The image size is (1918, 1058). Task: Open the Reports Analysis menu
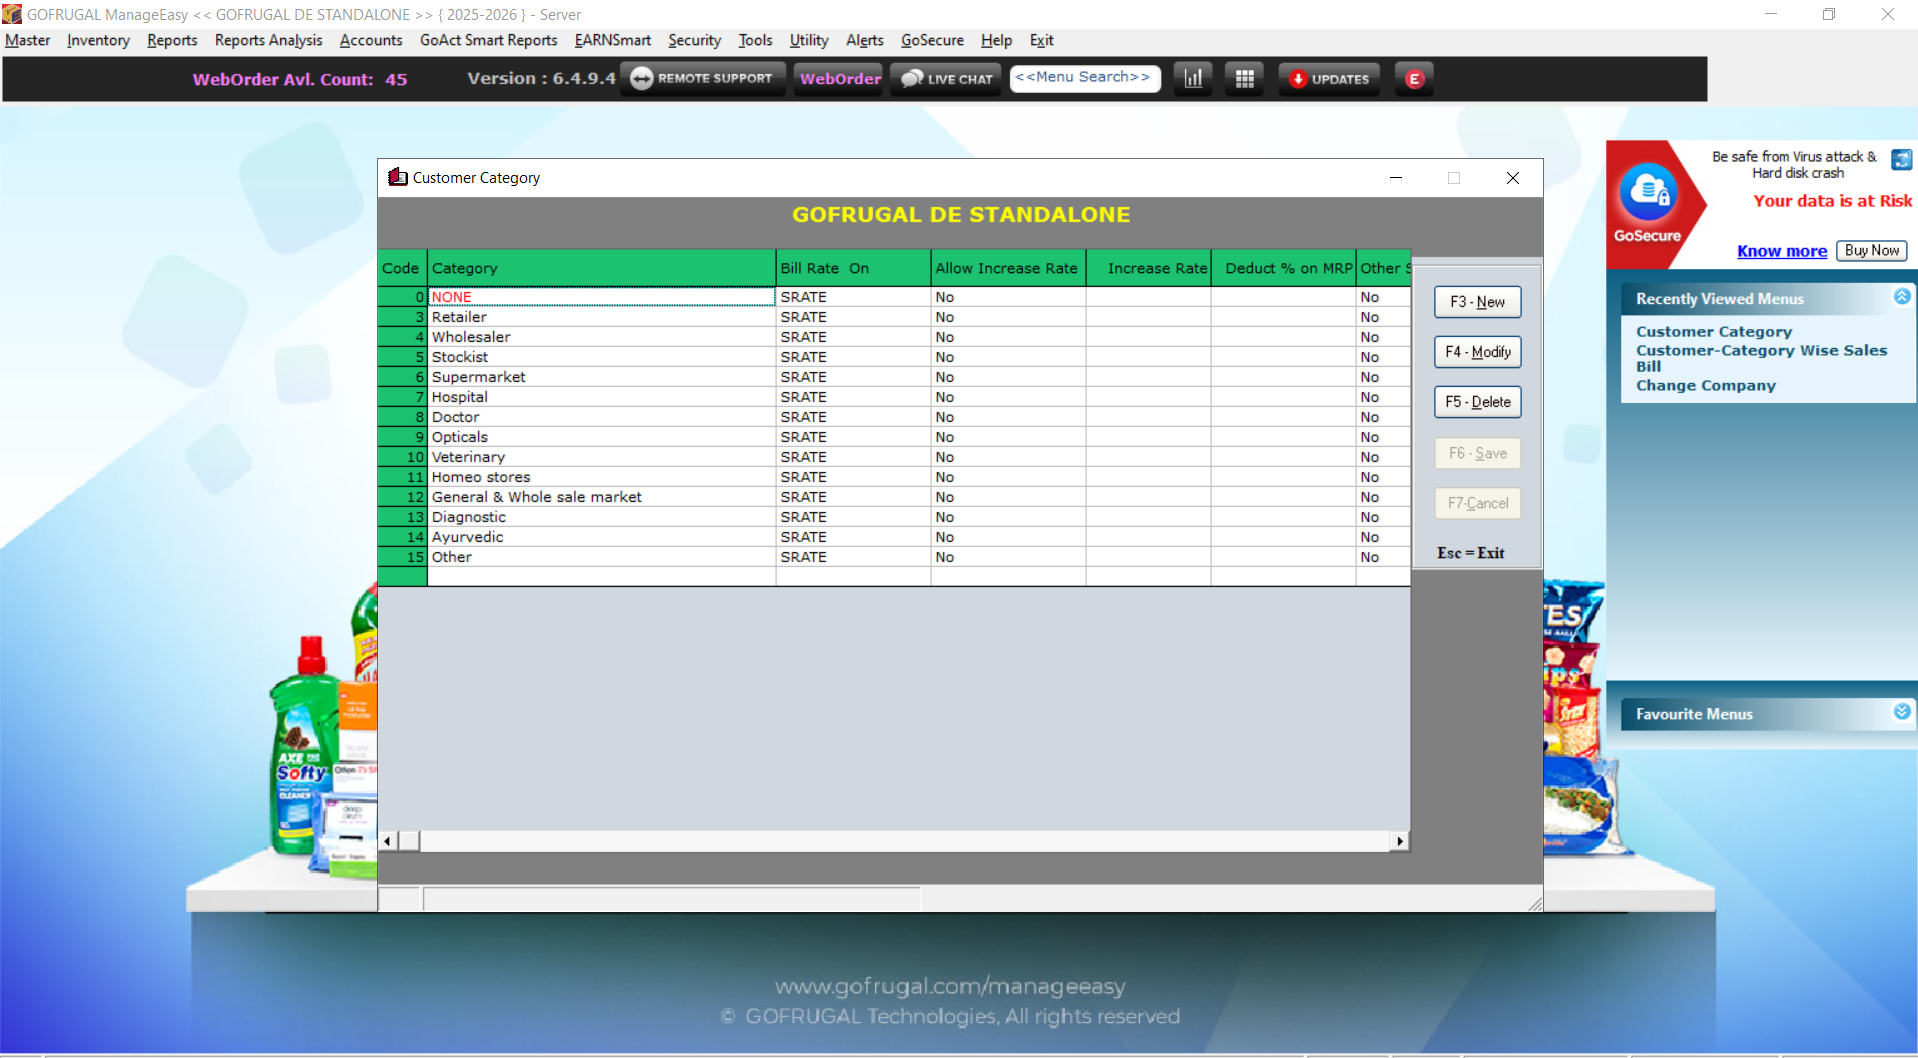(268, 40)
